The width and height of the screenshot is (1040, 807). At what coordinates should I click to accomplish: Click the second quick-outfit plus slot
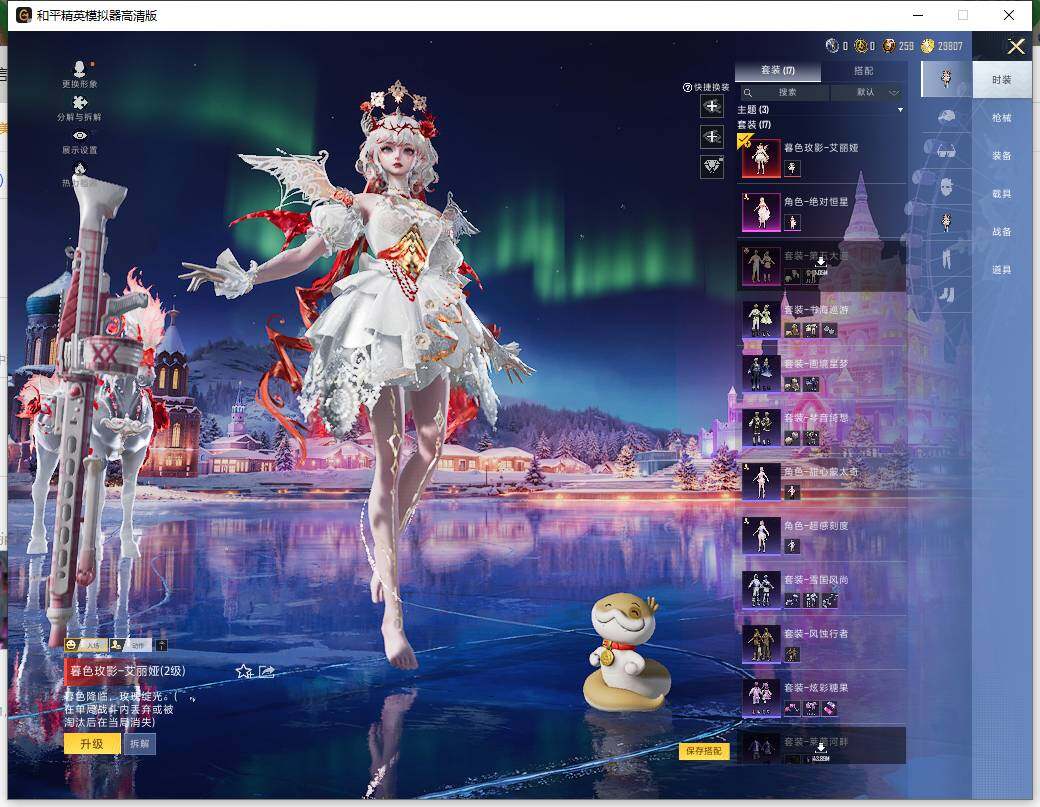pyautogui.click(x=712, y=137)
